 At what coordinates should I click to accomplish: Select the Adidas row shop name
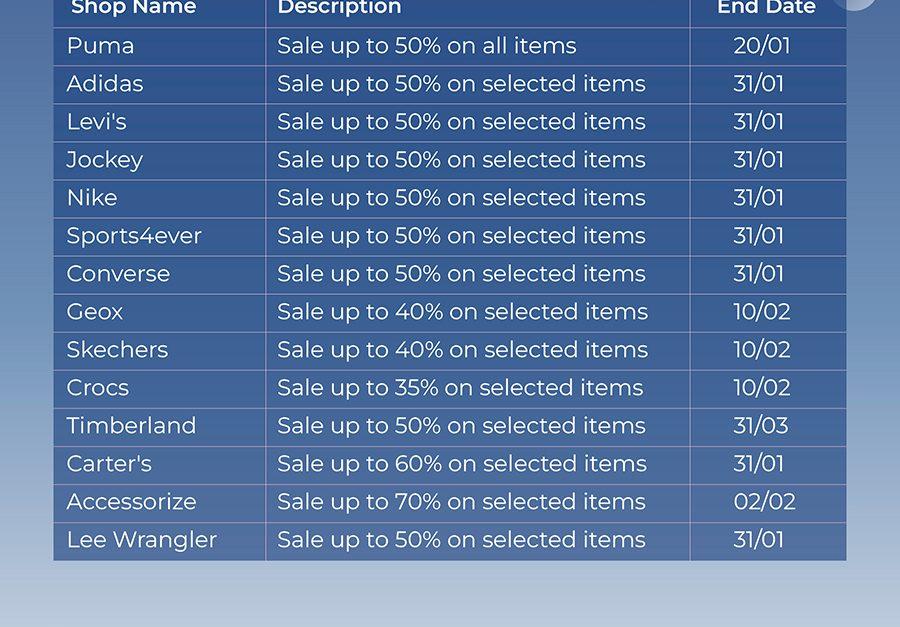(104, 84)
